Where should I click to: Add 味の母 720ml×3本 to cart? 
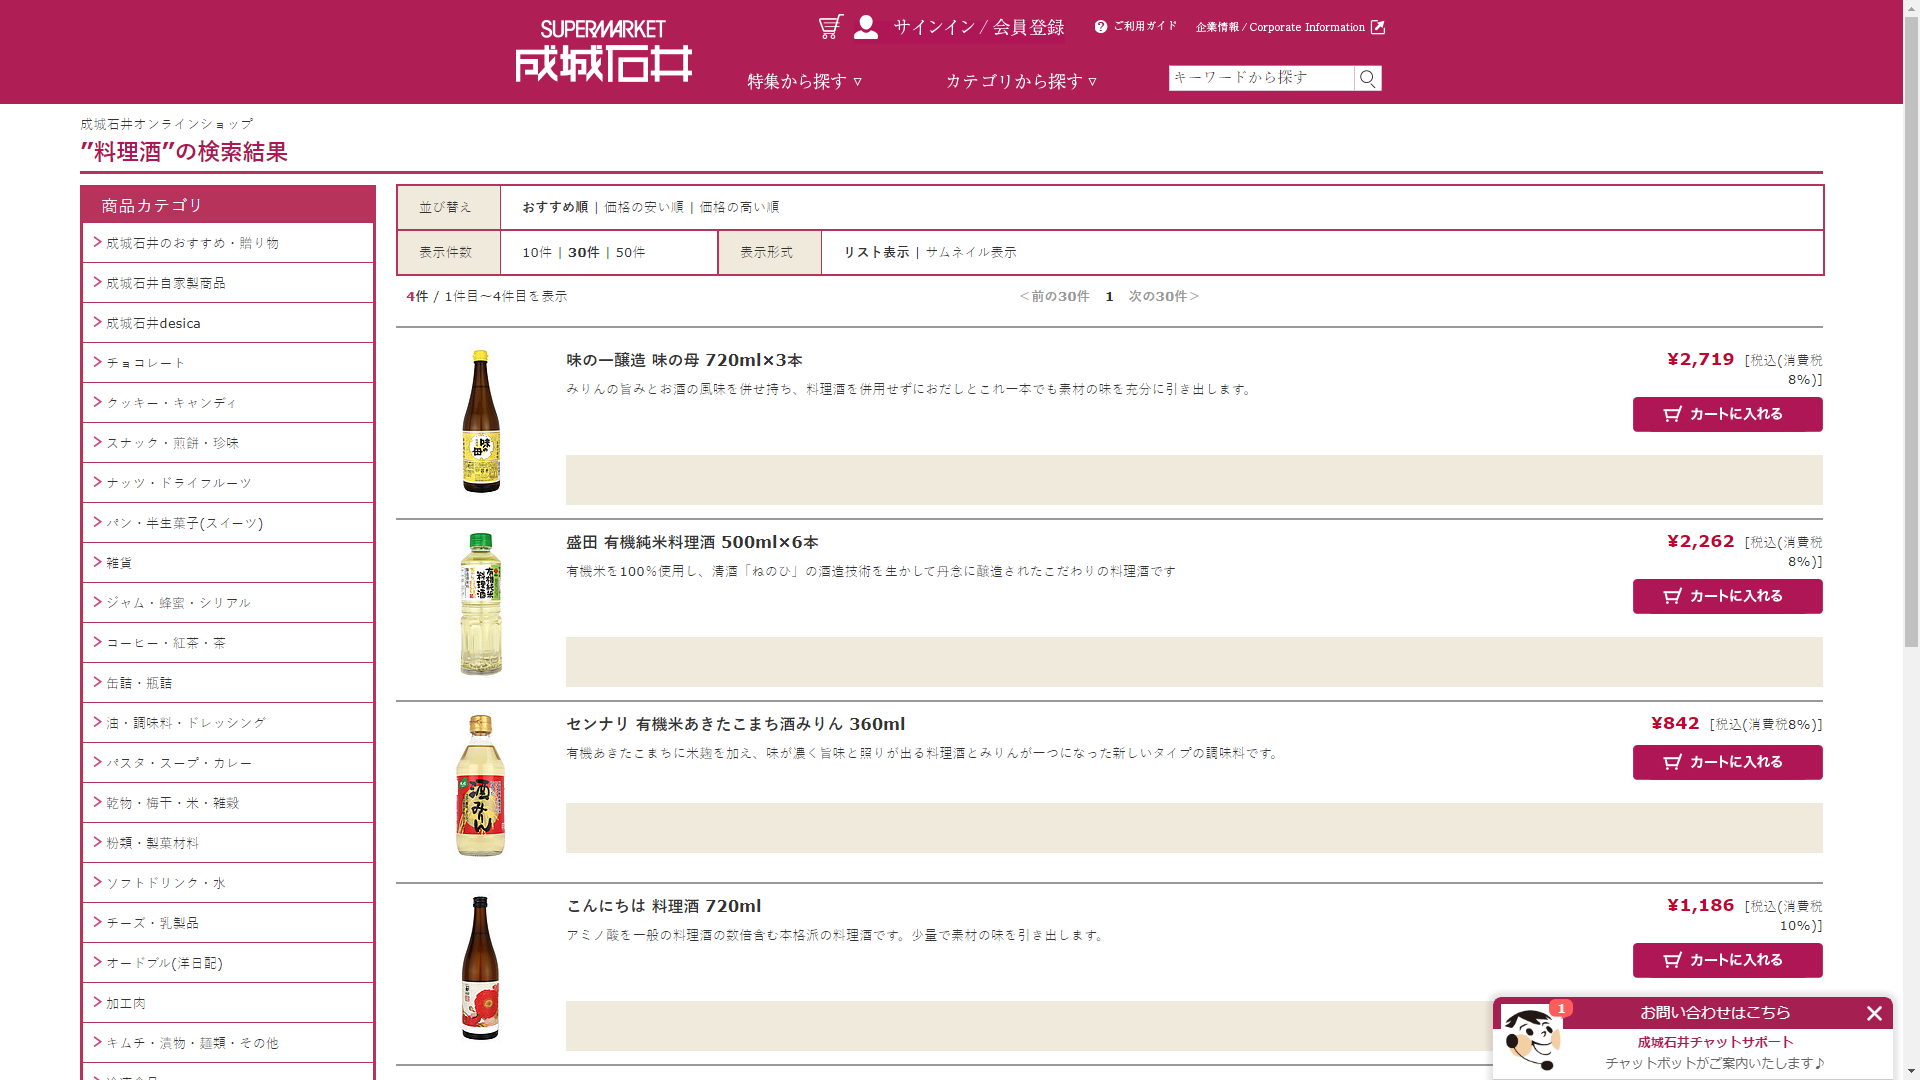(x=1727, y=414)
